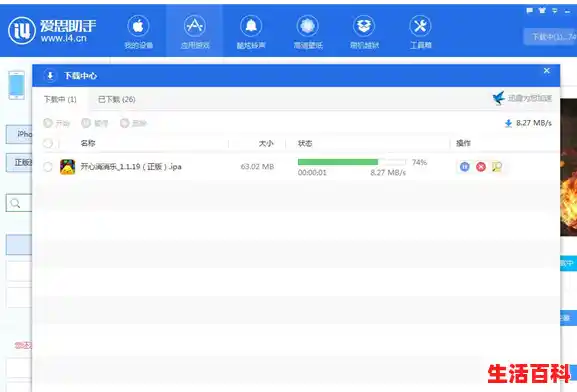Switch to the 下载中 (1) tab
The image size is (577, 392).
(60, 99)
